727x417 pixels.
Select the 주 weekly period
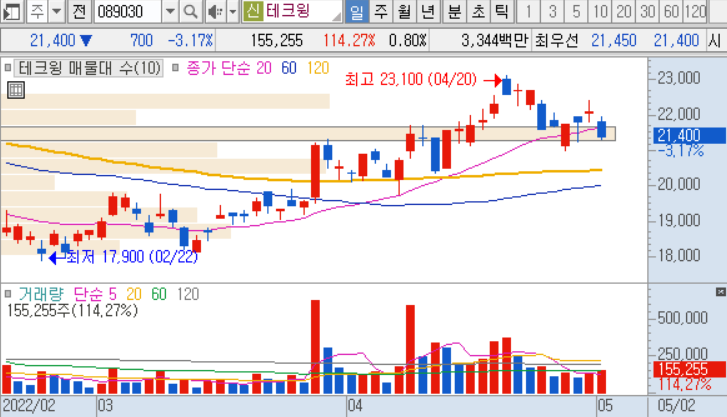381,11
